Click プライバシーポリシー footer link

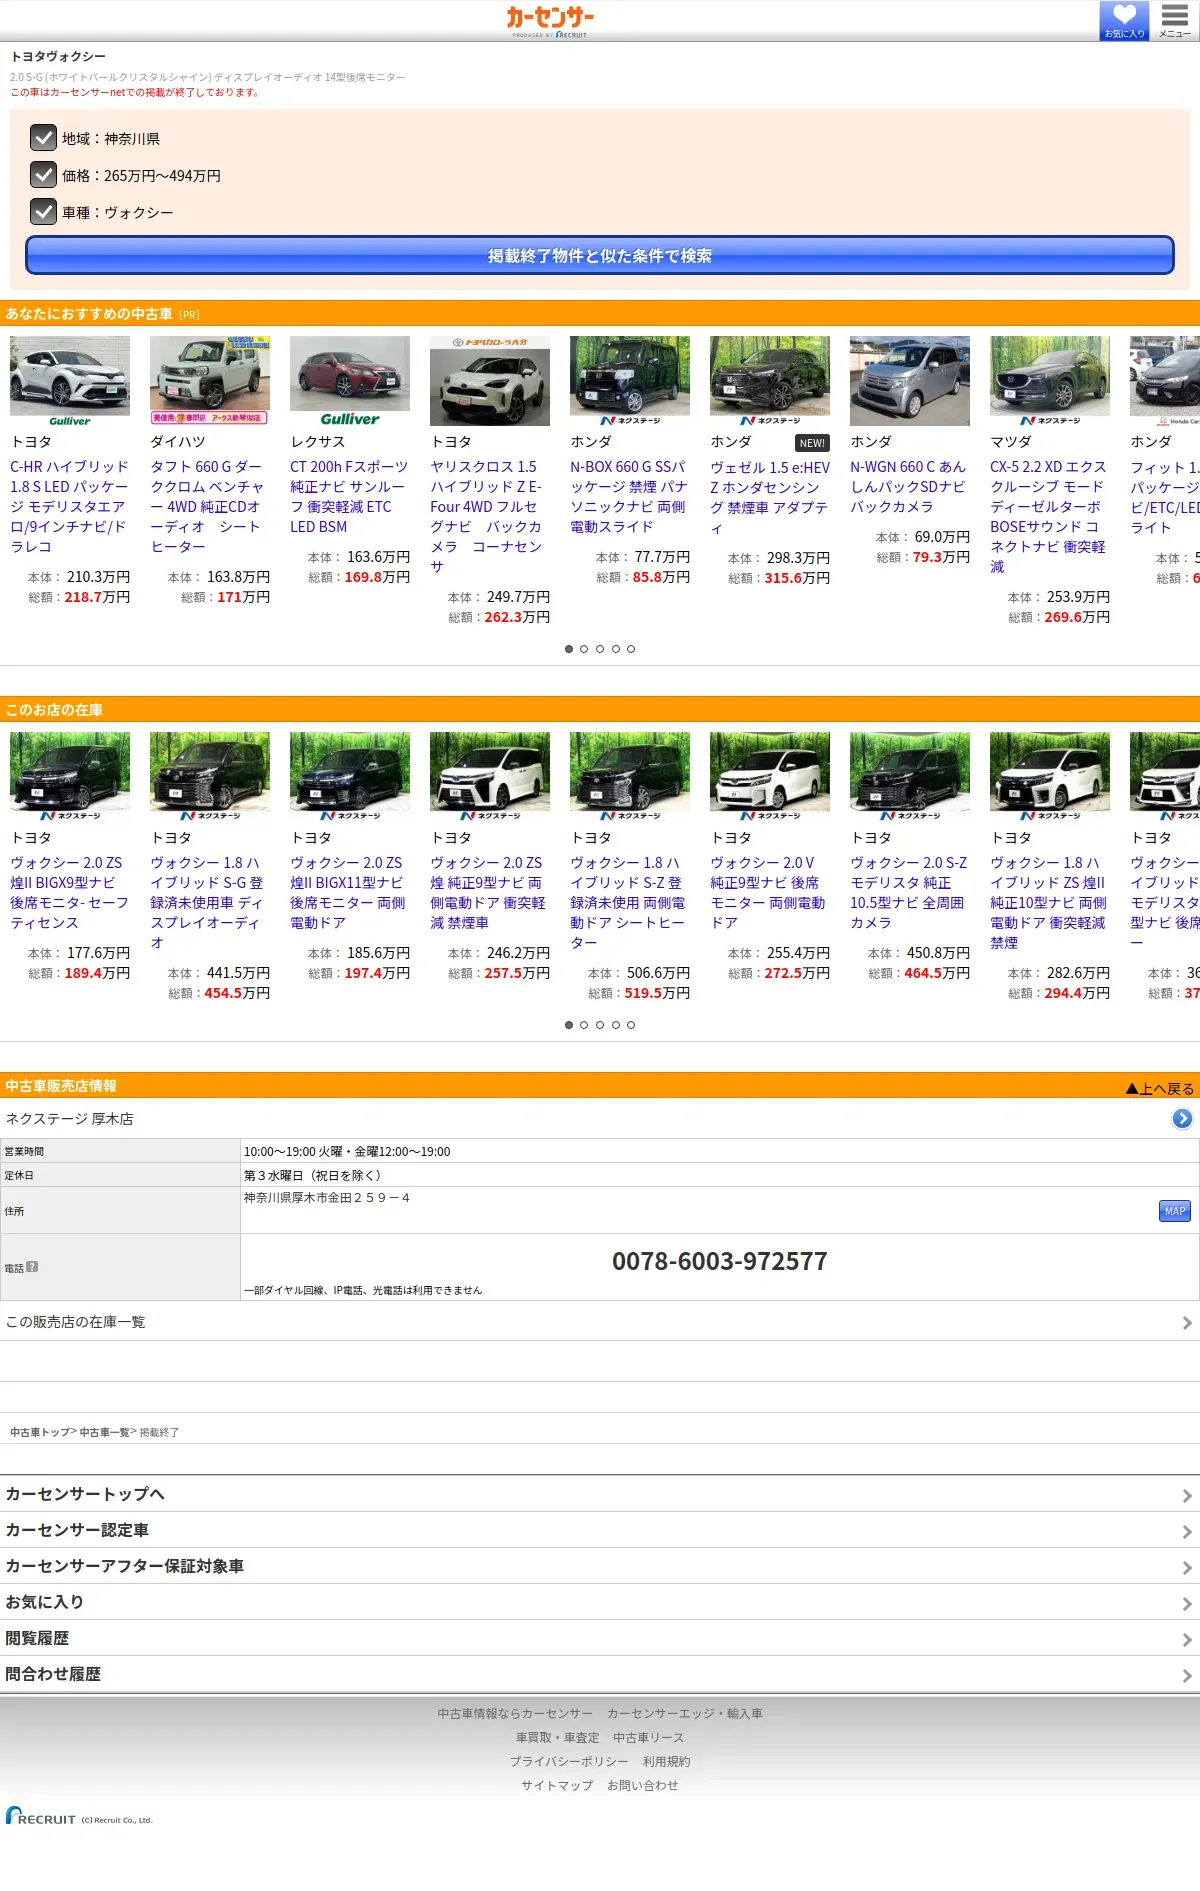click(x=569, y=1761)
